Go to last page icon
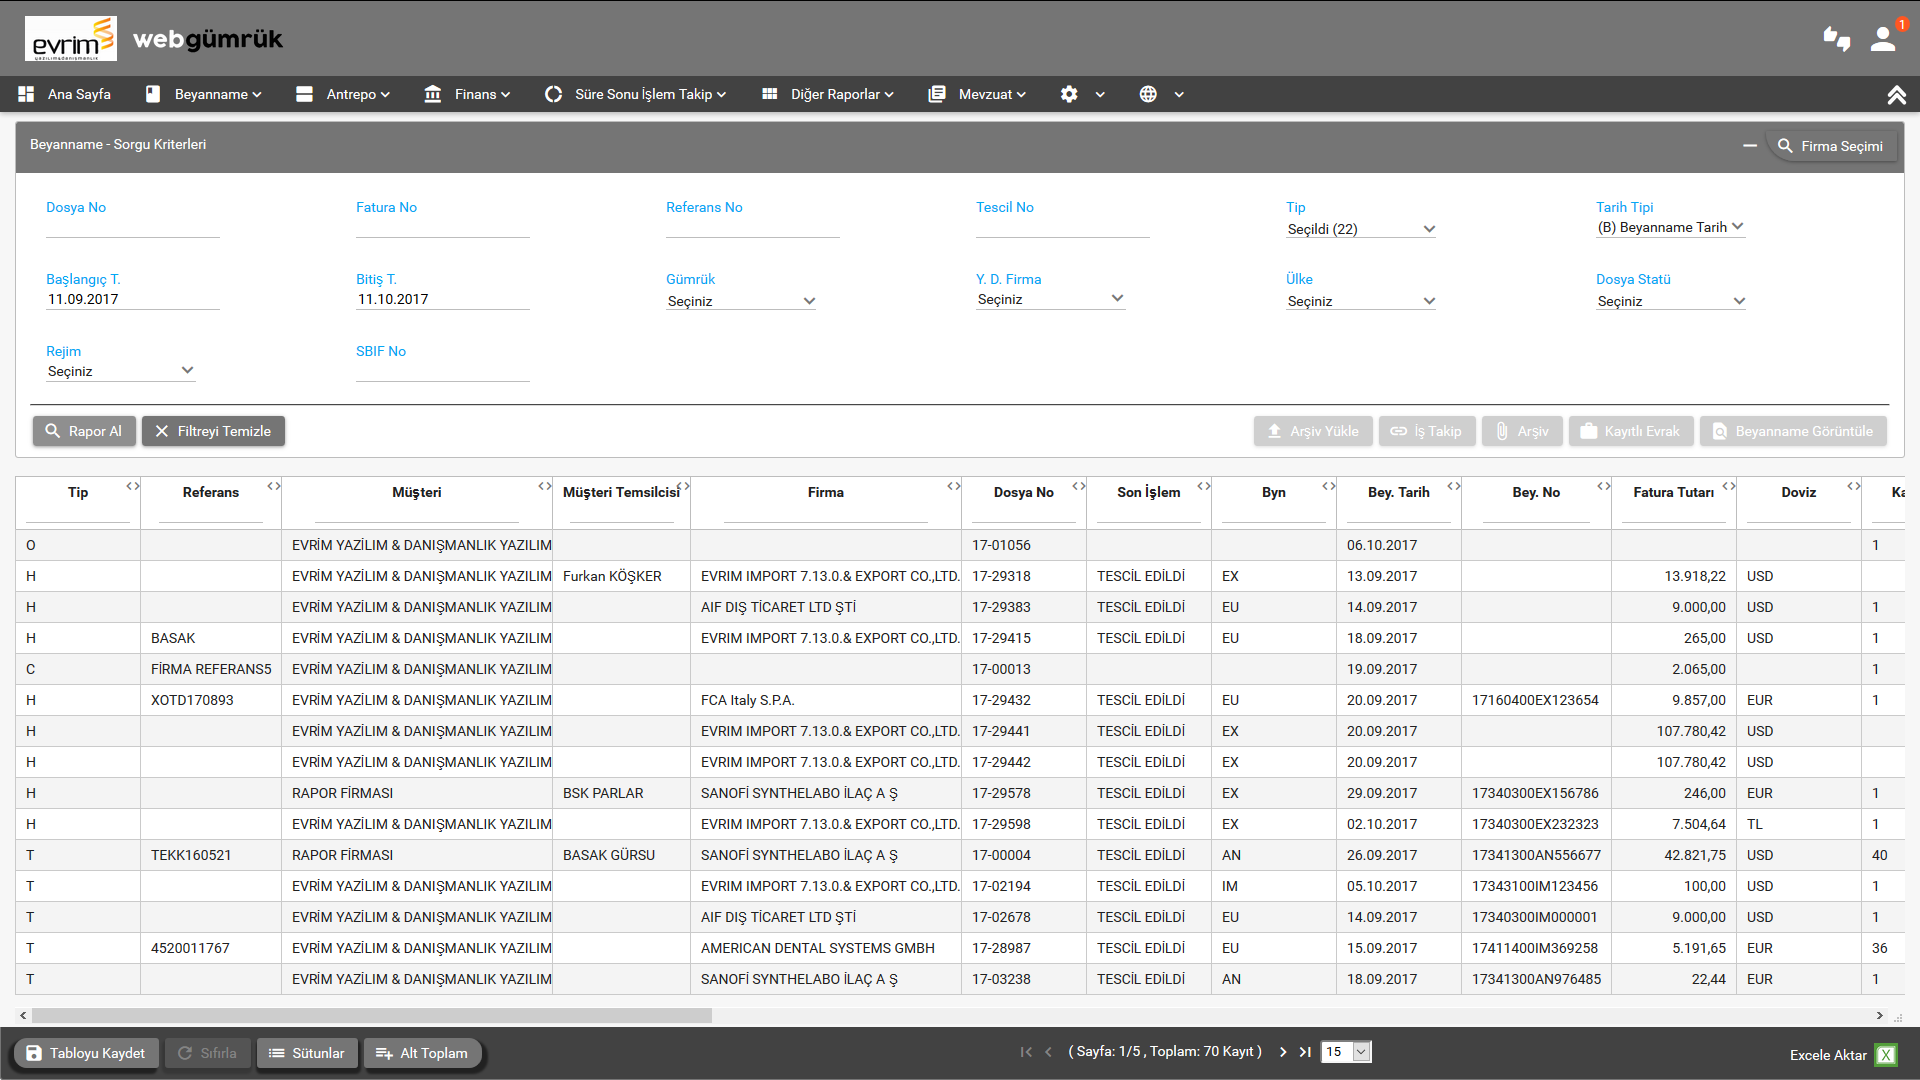1920x1080 pixels. point(1305,1052)
